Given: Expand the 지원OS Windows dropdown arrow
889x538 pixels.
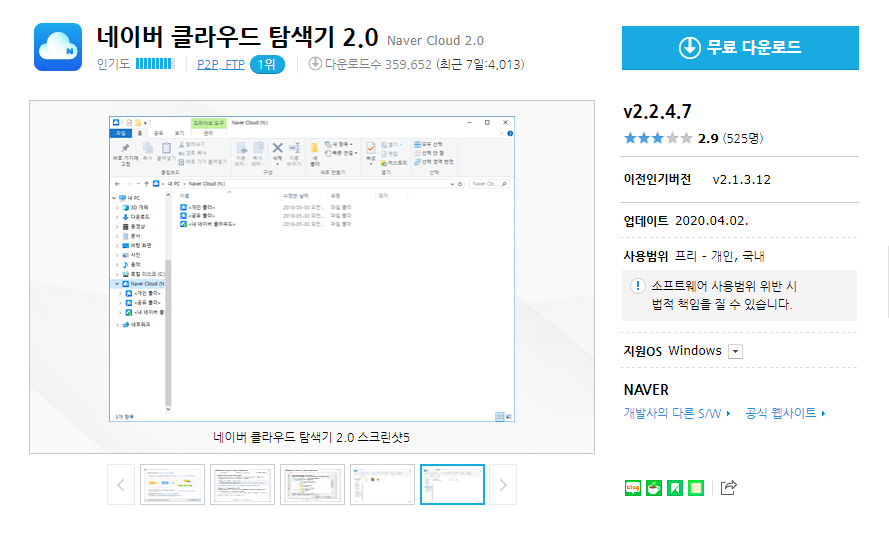Looking at the screenshot, I should click(735, 351).
